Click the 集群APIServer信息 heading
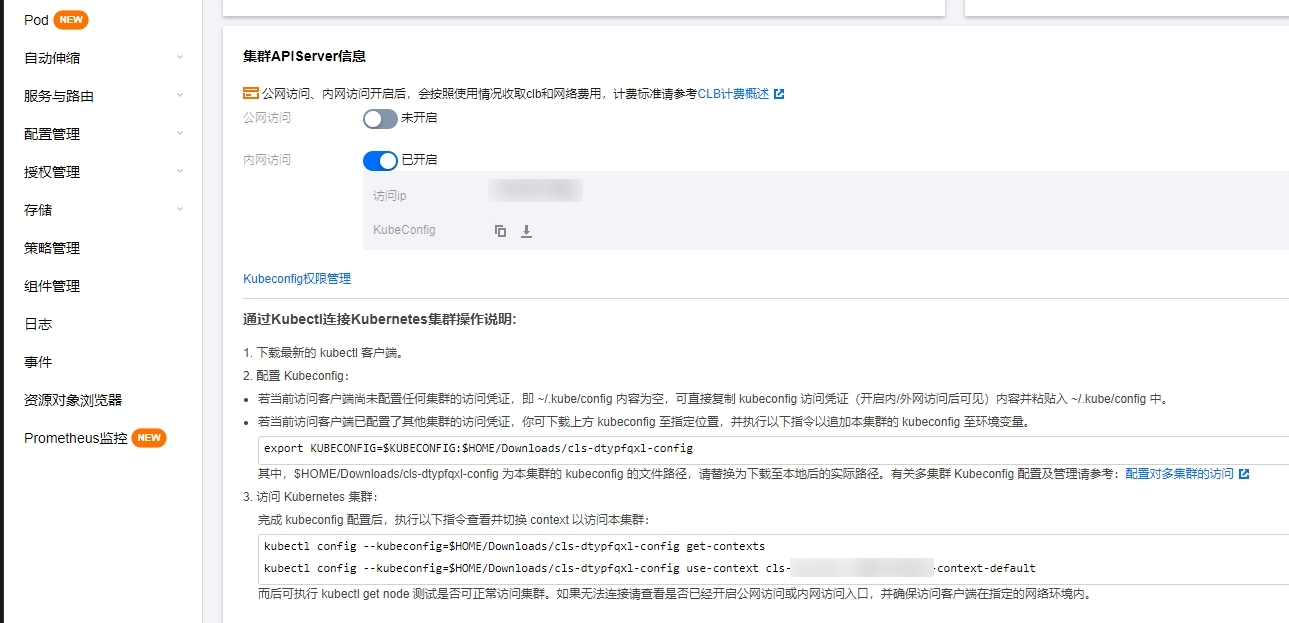Viewport: 1289px width, 623px height. click(x=304, y=56)
